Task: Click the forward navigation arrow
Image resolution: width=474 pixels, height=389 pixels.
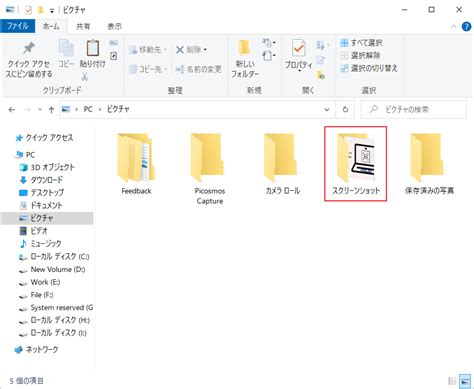Action: point(27,109)
